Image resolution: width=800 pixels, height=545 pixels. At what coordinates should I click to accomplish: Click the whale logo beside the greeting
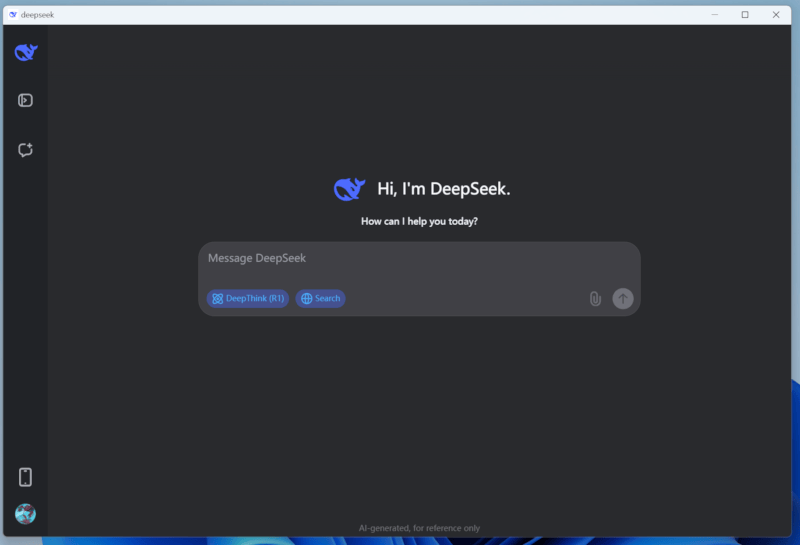point(349,189)
